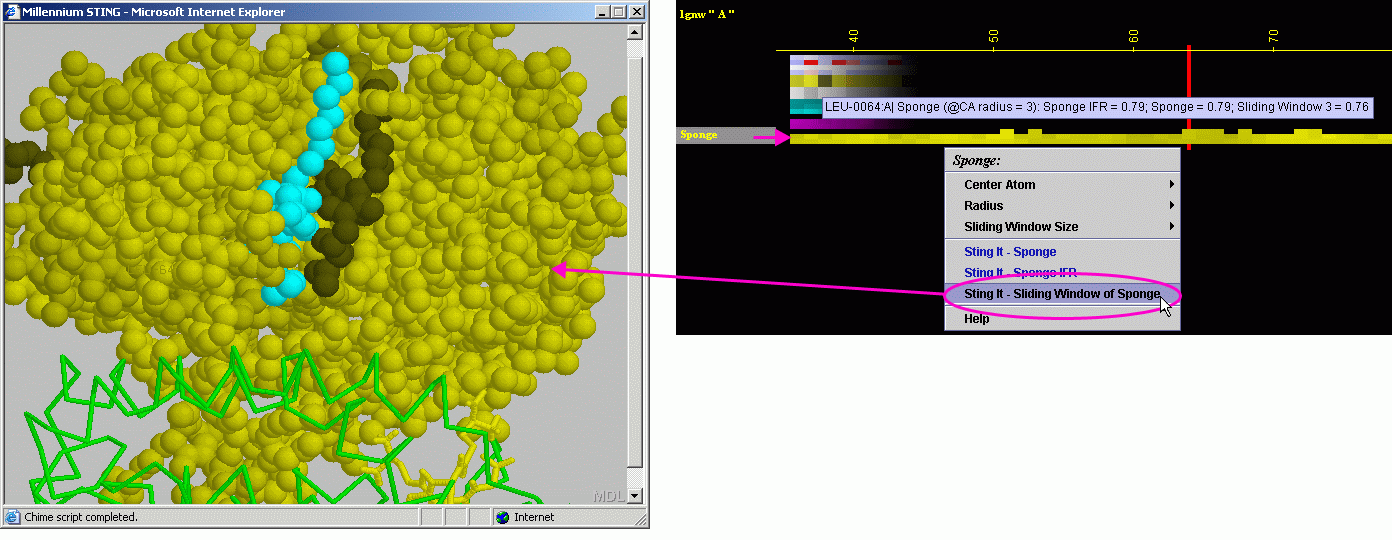Click the teal color swatch row
Viewport: 1392px width, 540px height.
click(805, 107)
